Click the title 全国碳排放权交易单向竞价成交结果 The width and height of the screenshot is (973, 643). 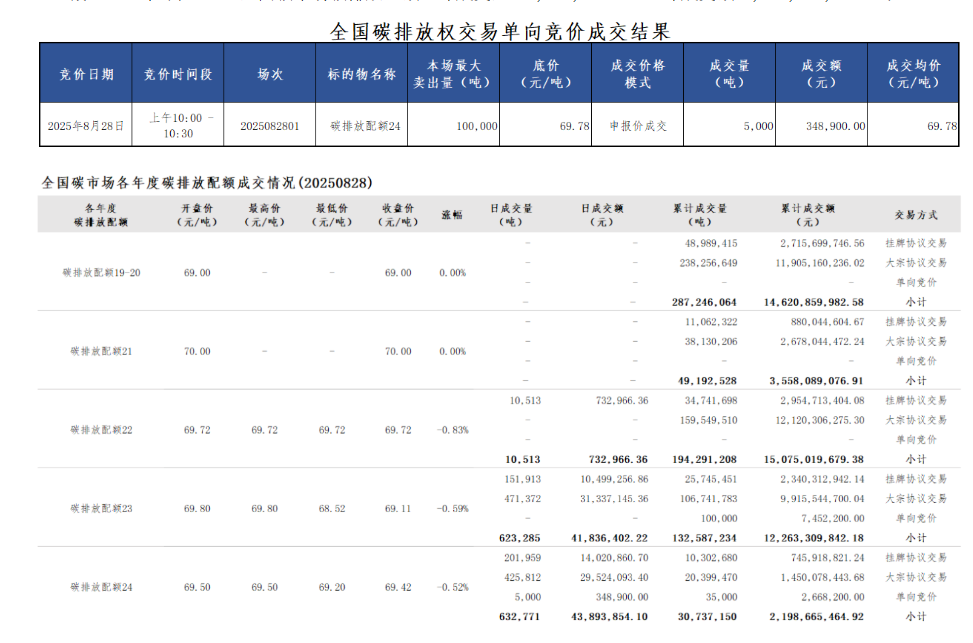[500, 31]
